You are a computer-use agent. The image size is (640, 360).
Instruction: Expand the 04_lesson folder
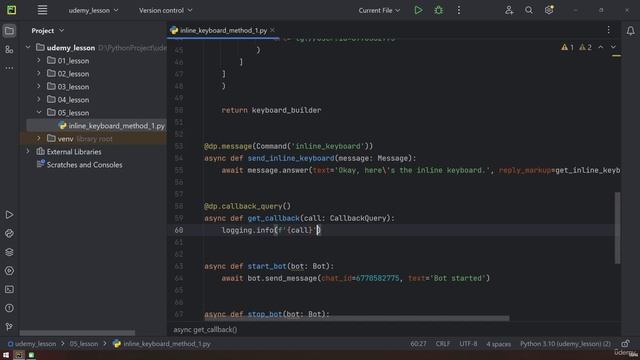(39, 100)
